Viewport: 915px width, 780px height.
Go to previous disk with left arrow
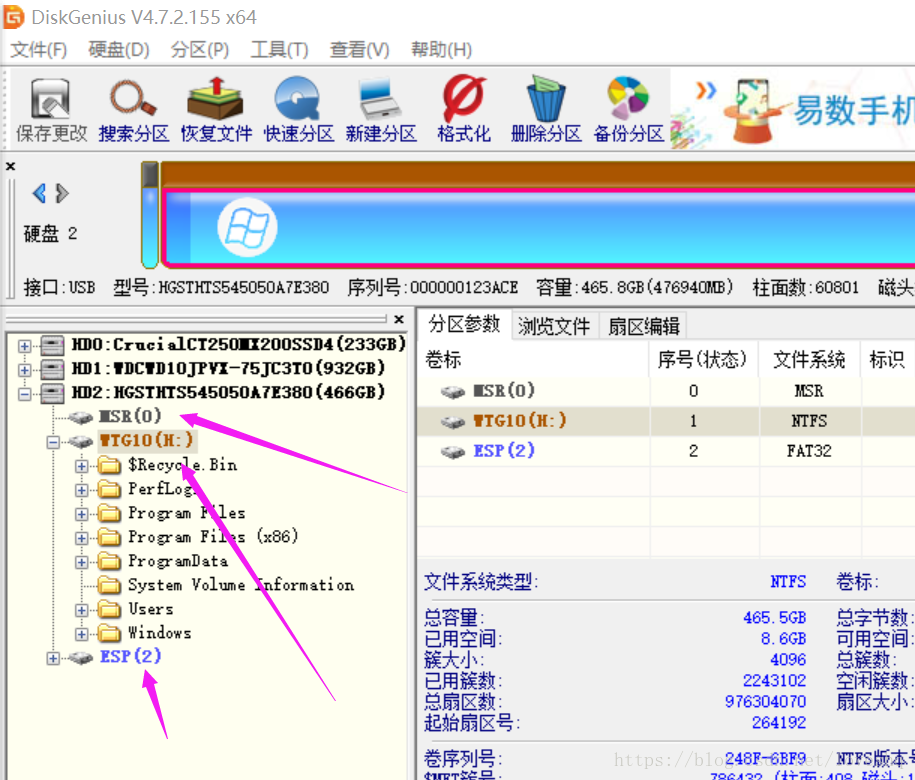pos(39,193)
